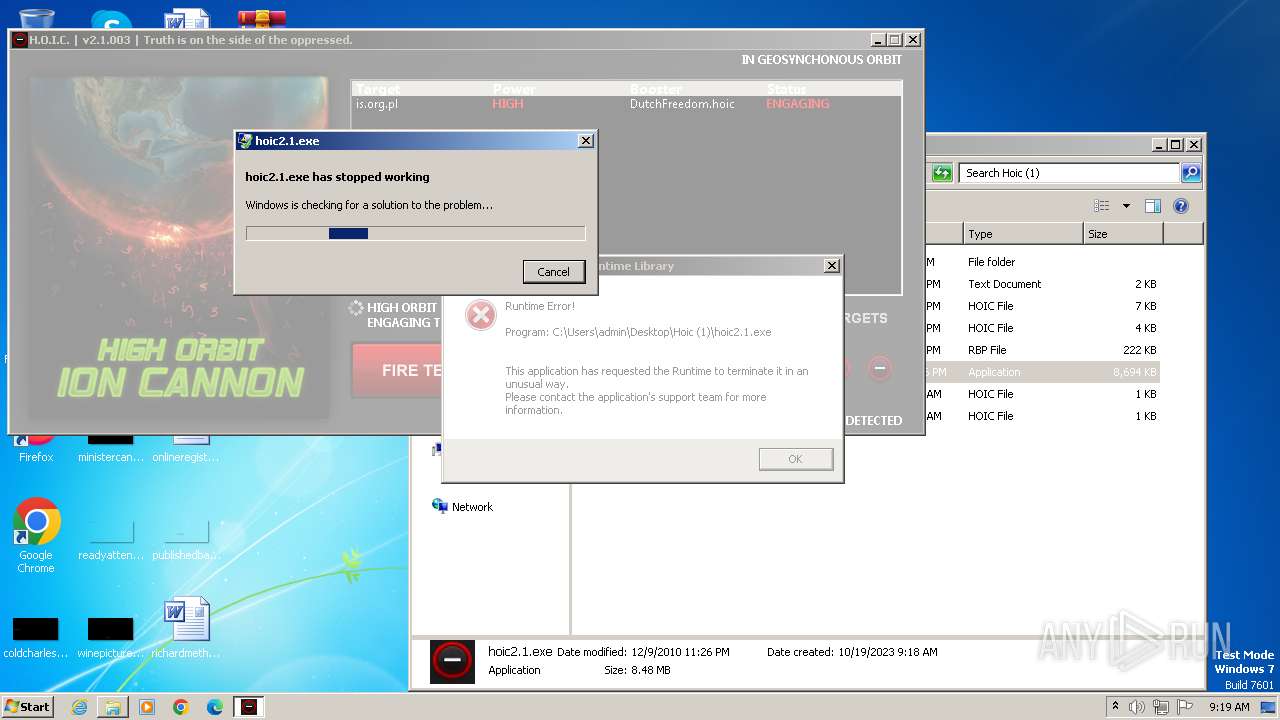Open the Start menu
Image resolution: width=1280 pixels, height=720 pixels.
tap(28, 707)
